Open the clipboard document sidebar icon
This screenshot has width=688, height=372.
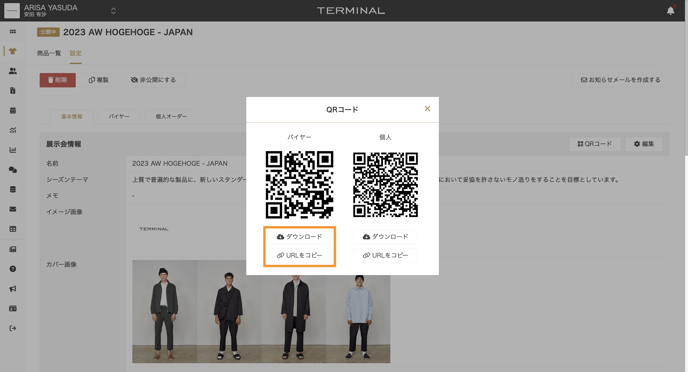[13, 90]
